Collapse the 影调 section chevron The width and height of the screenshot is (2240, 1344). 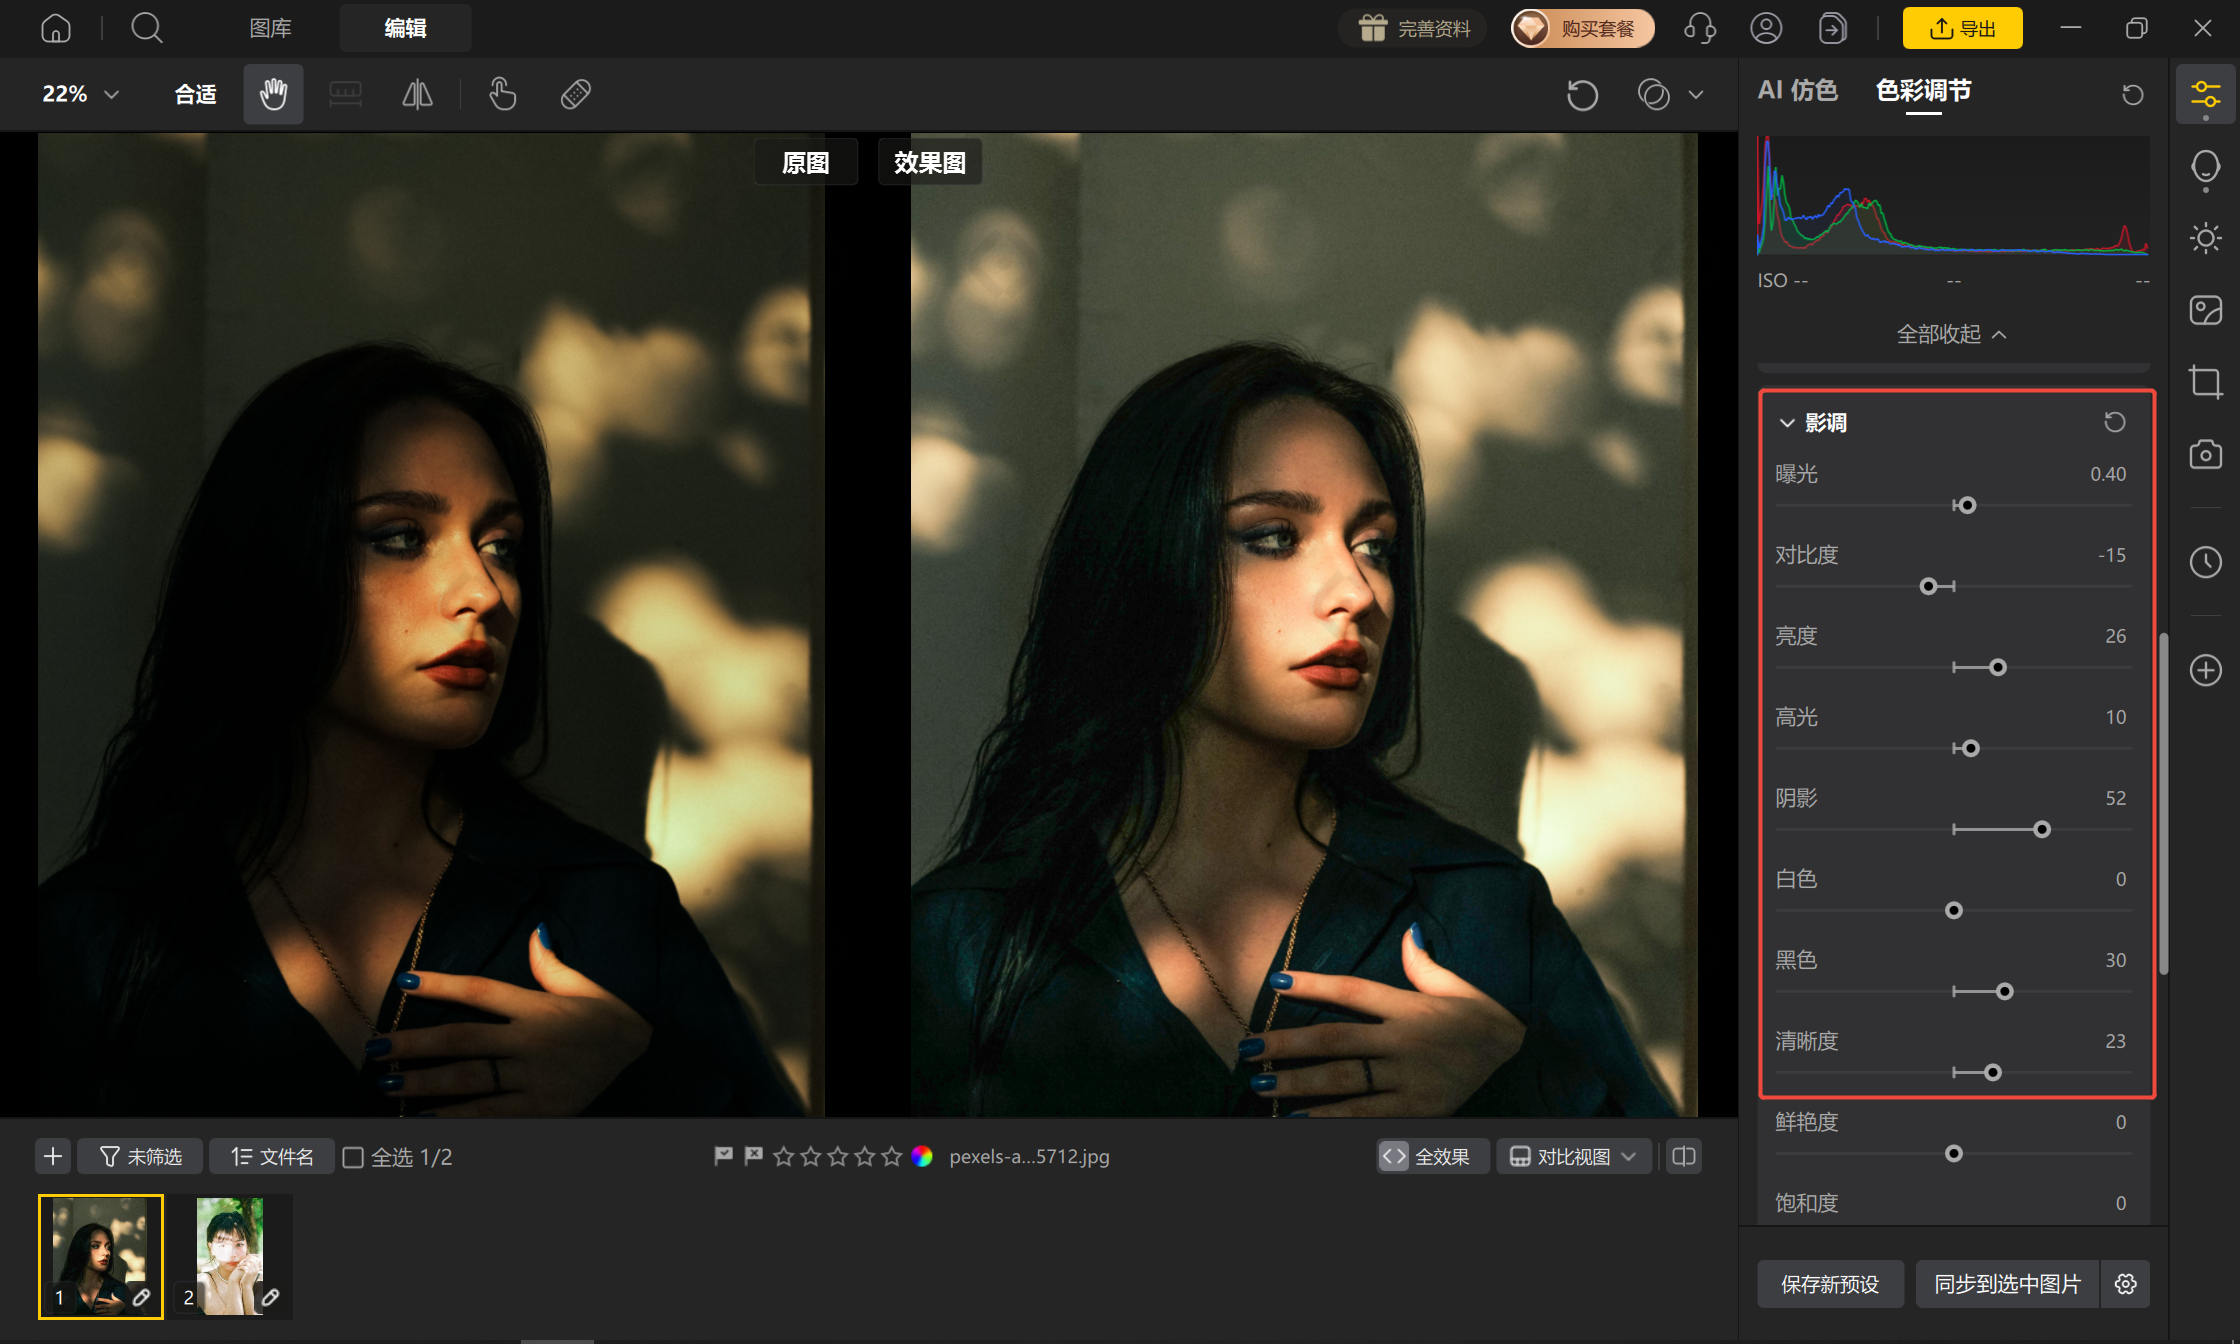(1787, 423)
